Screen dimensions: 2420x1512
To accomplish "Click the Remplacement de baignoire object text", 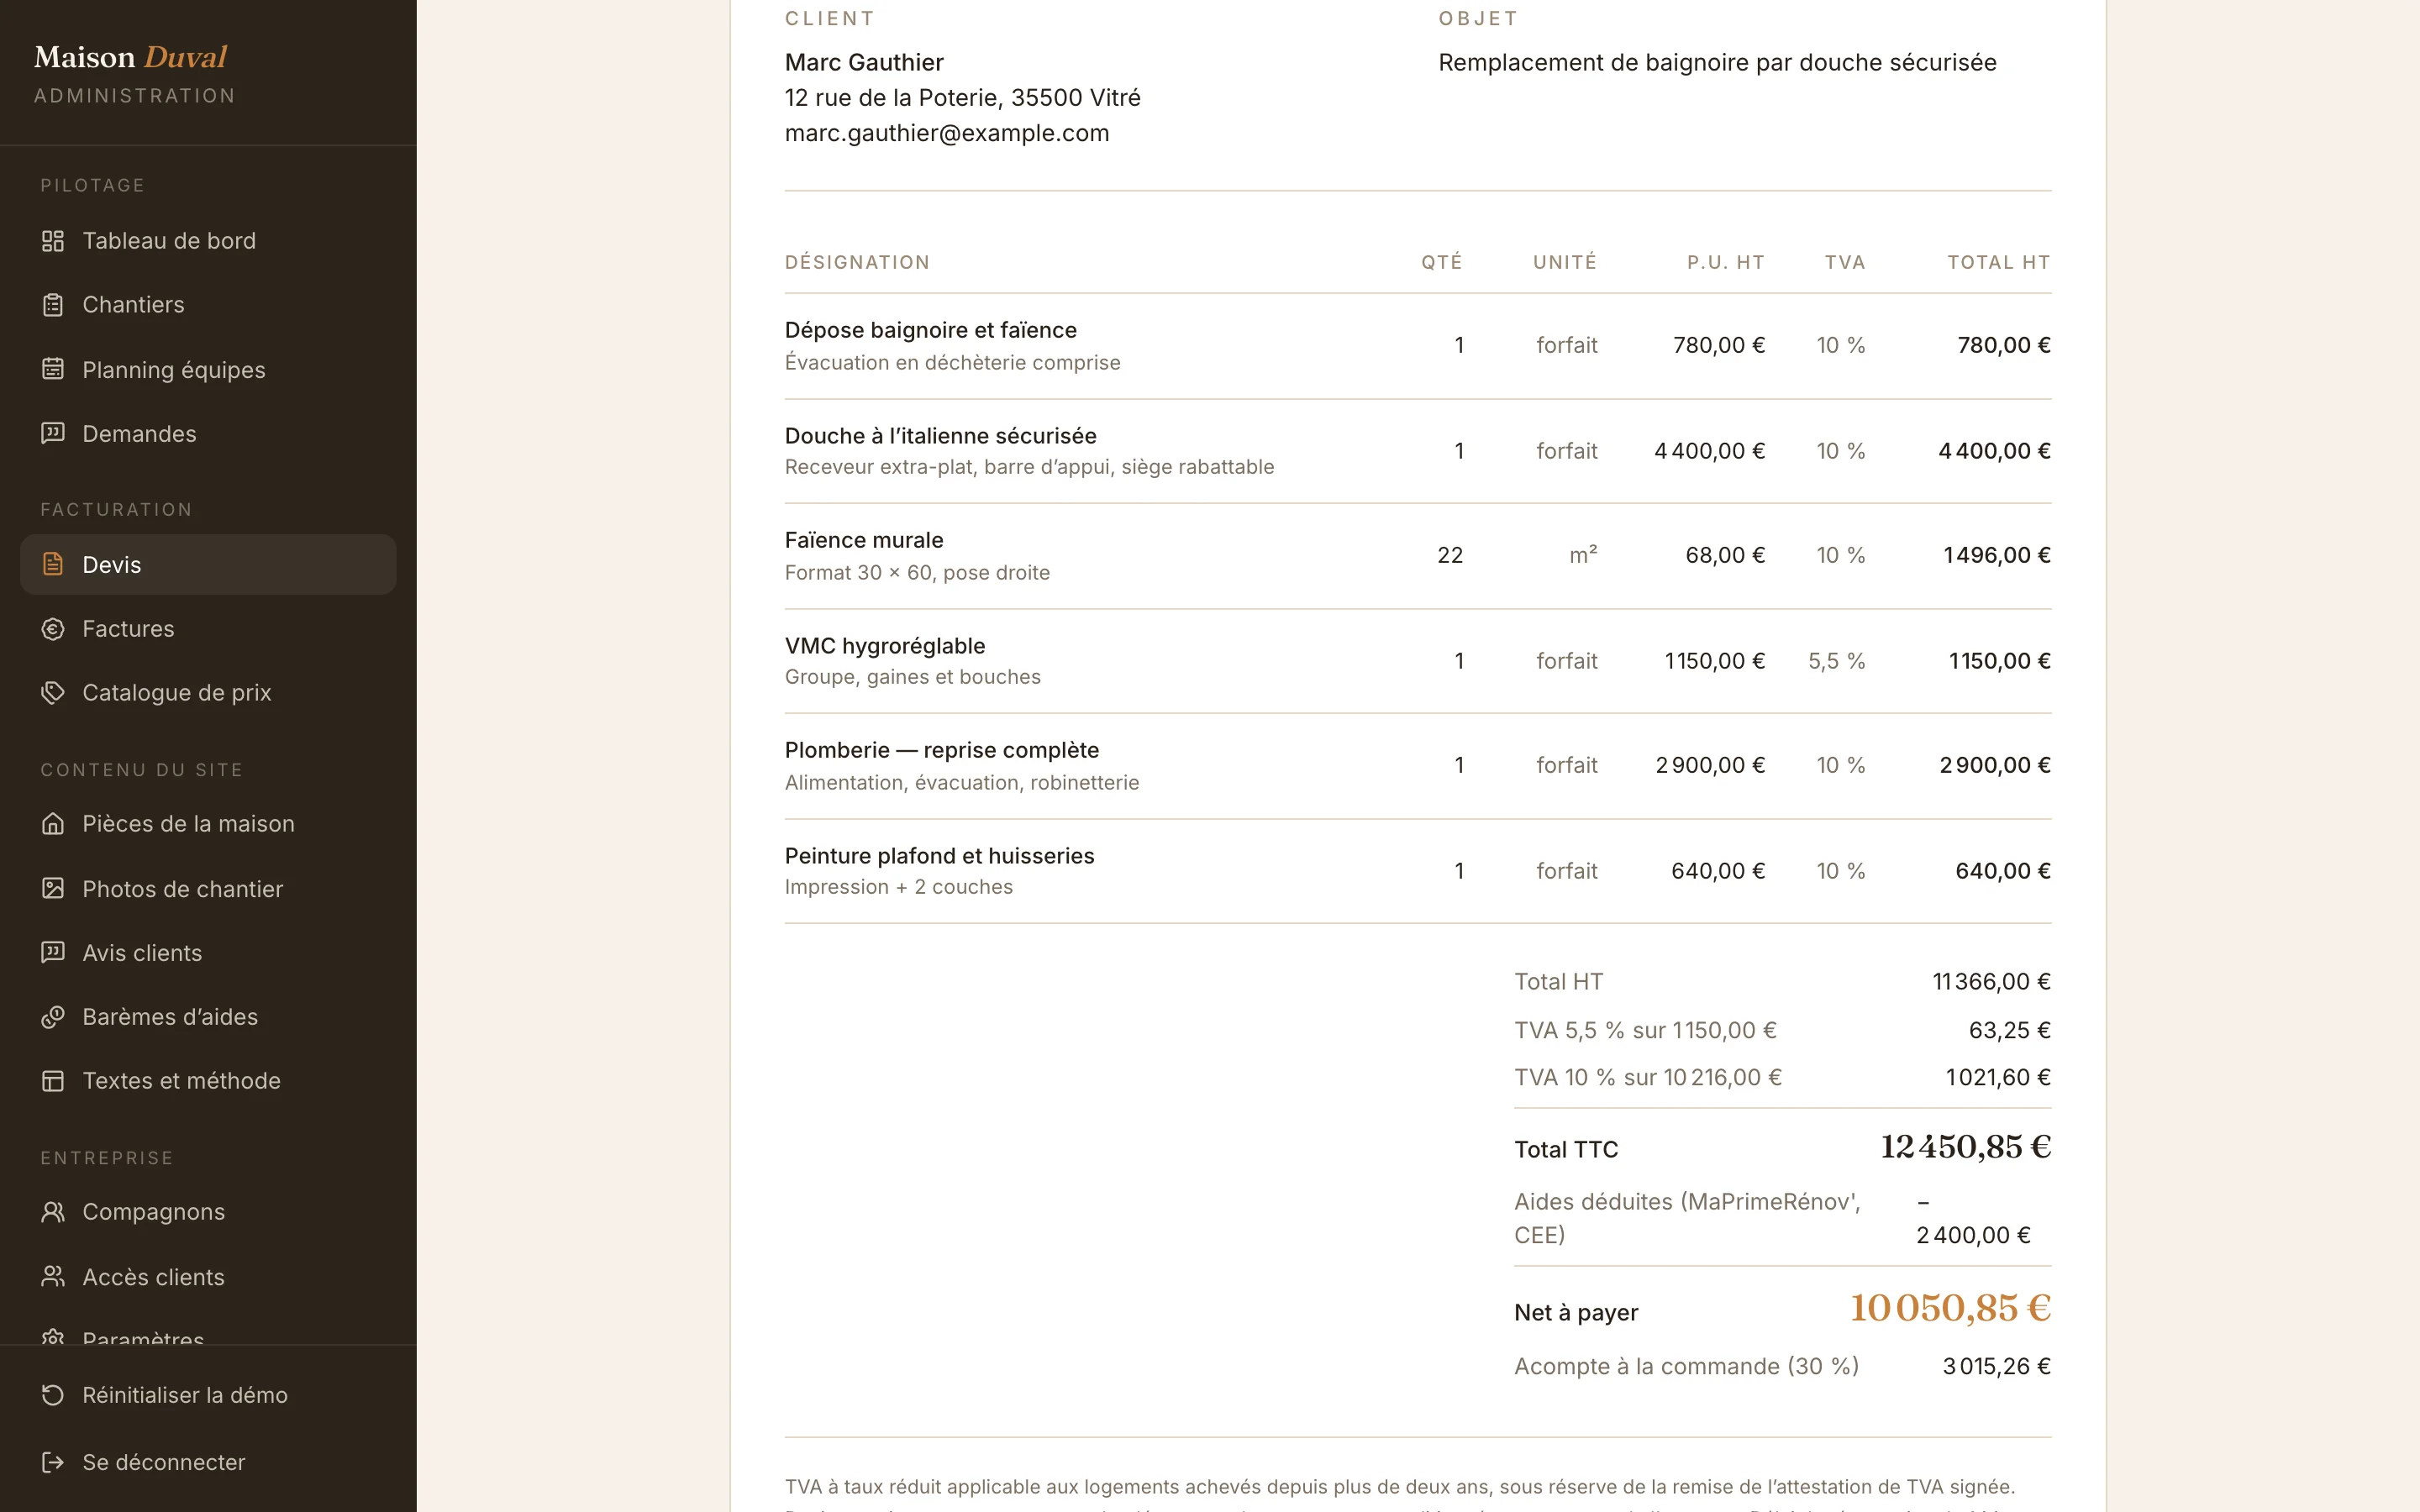I will click(x=1717, y=62).
